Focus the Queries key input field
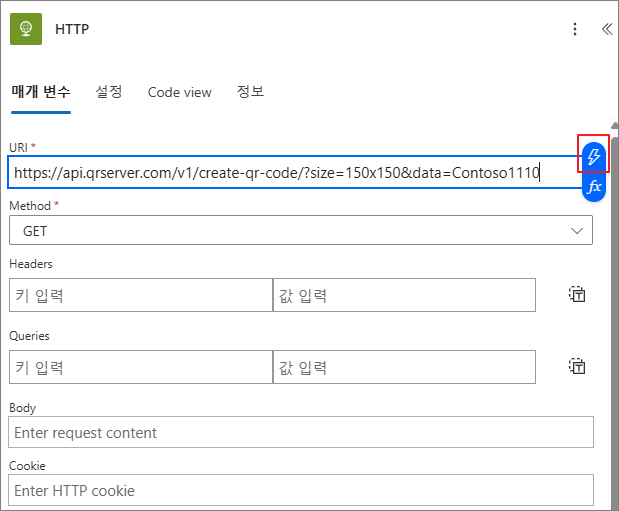Viewport: 619px width, 511px height. [x=141, y=367]
